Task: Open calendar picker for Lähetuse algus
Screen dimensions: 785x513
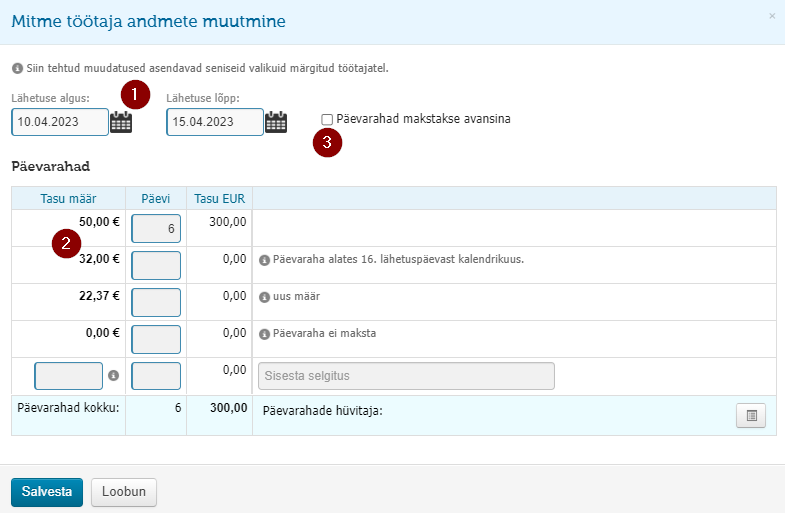Action: [x=121, y=122]
